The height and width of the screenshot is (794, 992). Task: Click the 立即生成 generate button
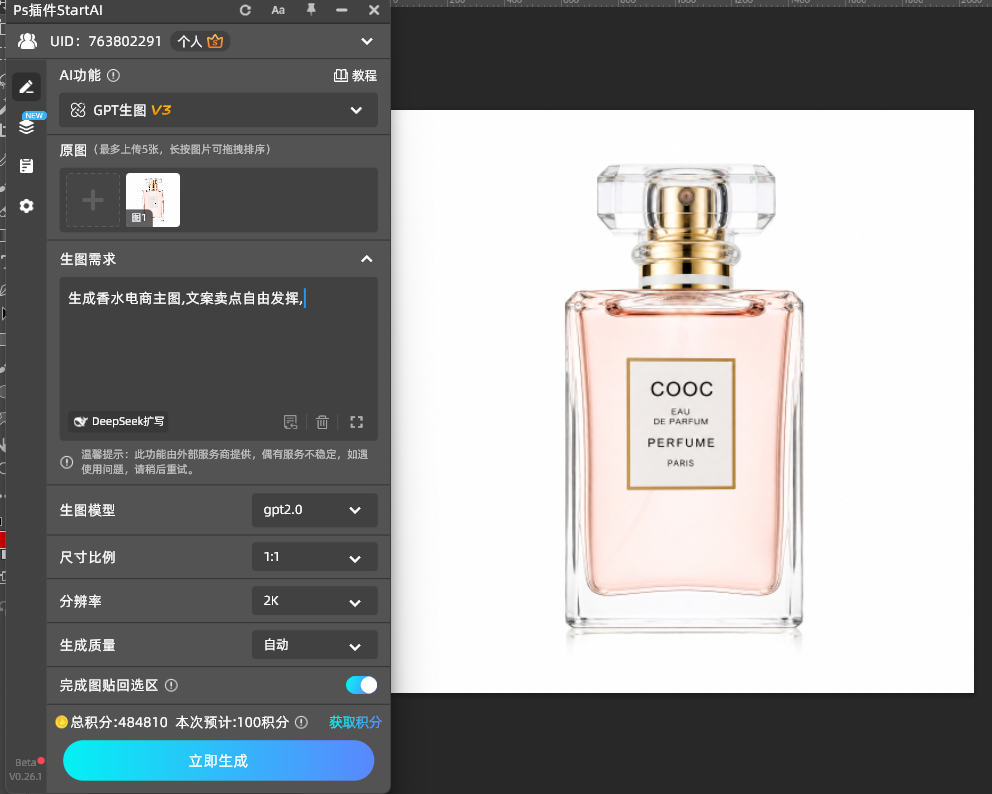click(218, 760)
